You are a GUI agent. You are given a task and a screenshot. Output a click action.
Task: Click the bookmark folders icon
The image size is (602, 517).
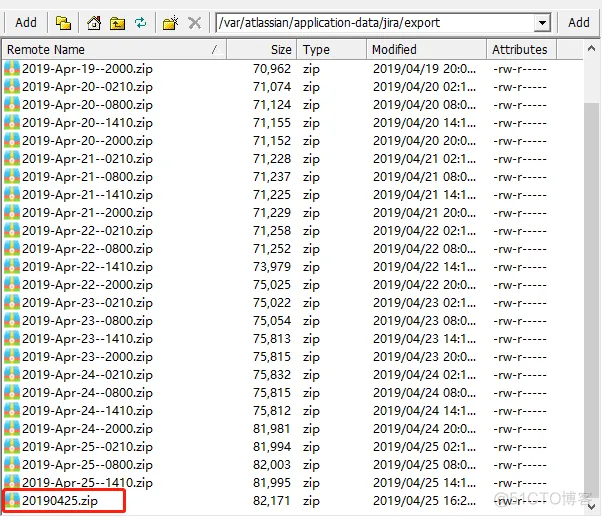pos(63,23)
